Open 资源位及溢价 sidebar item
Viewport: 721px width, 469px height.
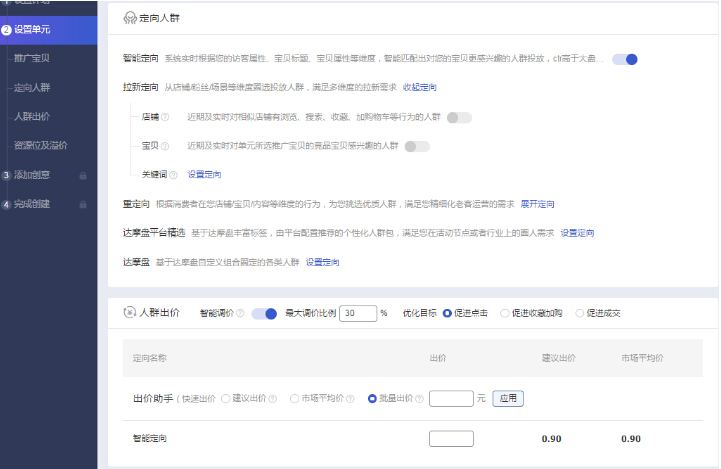[x=41, y=146]
